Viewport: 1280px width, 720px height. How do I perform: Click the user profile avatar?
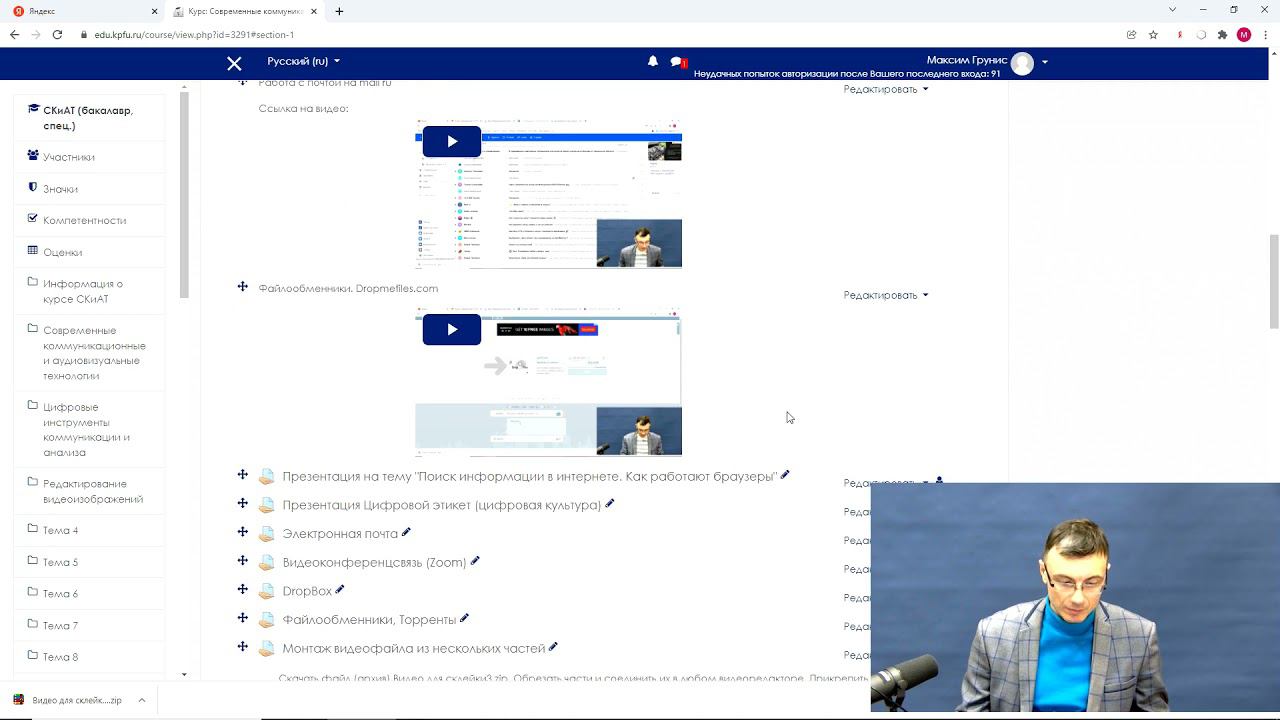pyautogui.click(x=1022, y=62)
